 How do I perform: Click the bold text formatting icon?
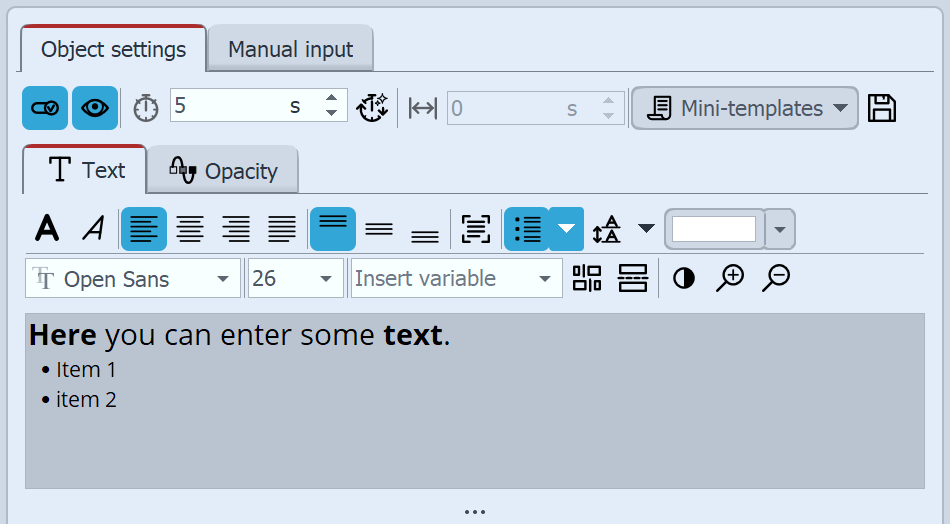(46, 229)
